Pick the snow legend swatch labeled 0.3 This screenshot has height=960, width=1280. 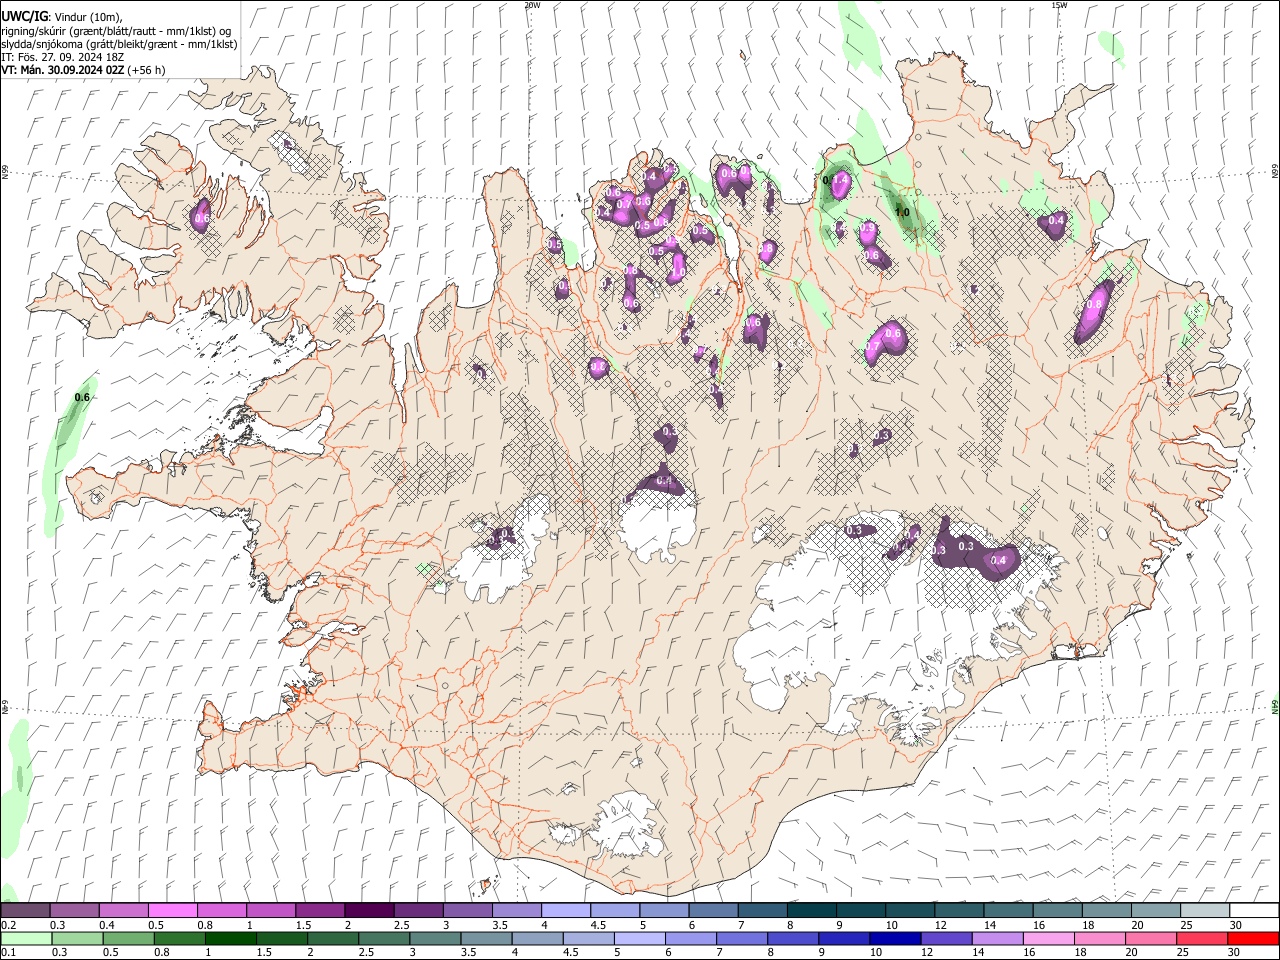pos(74,910)
